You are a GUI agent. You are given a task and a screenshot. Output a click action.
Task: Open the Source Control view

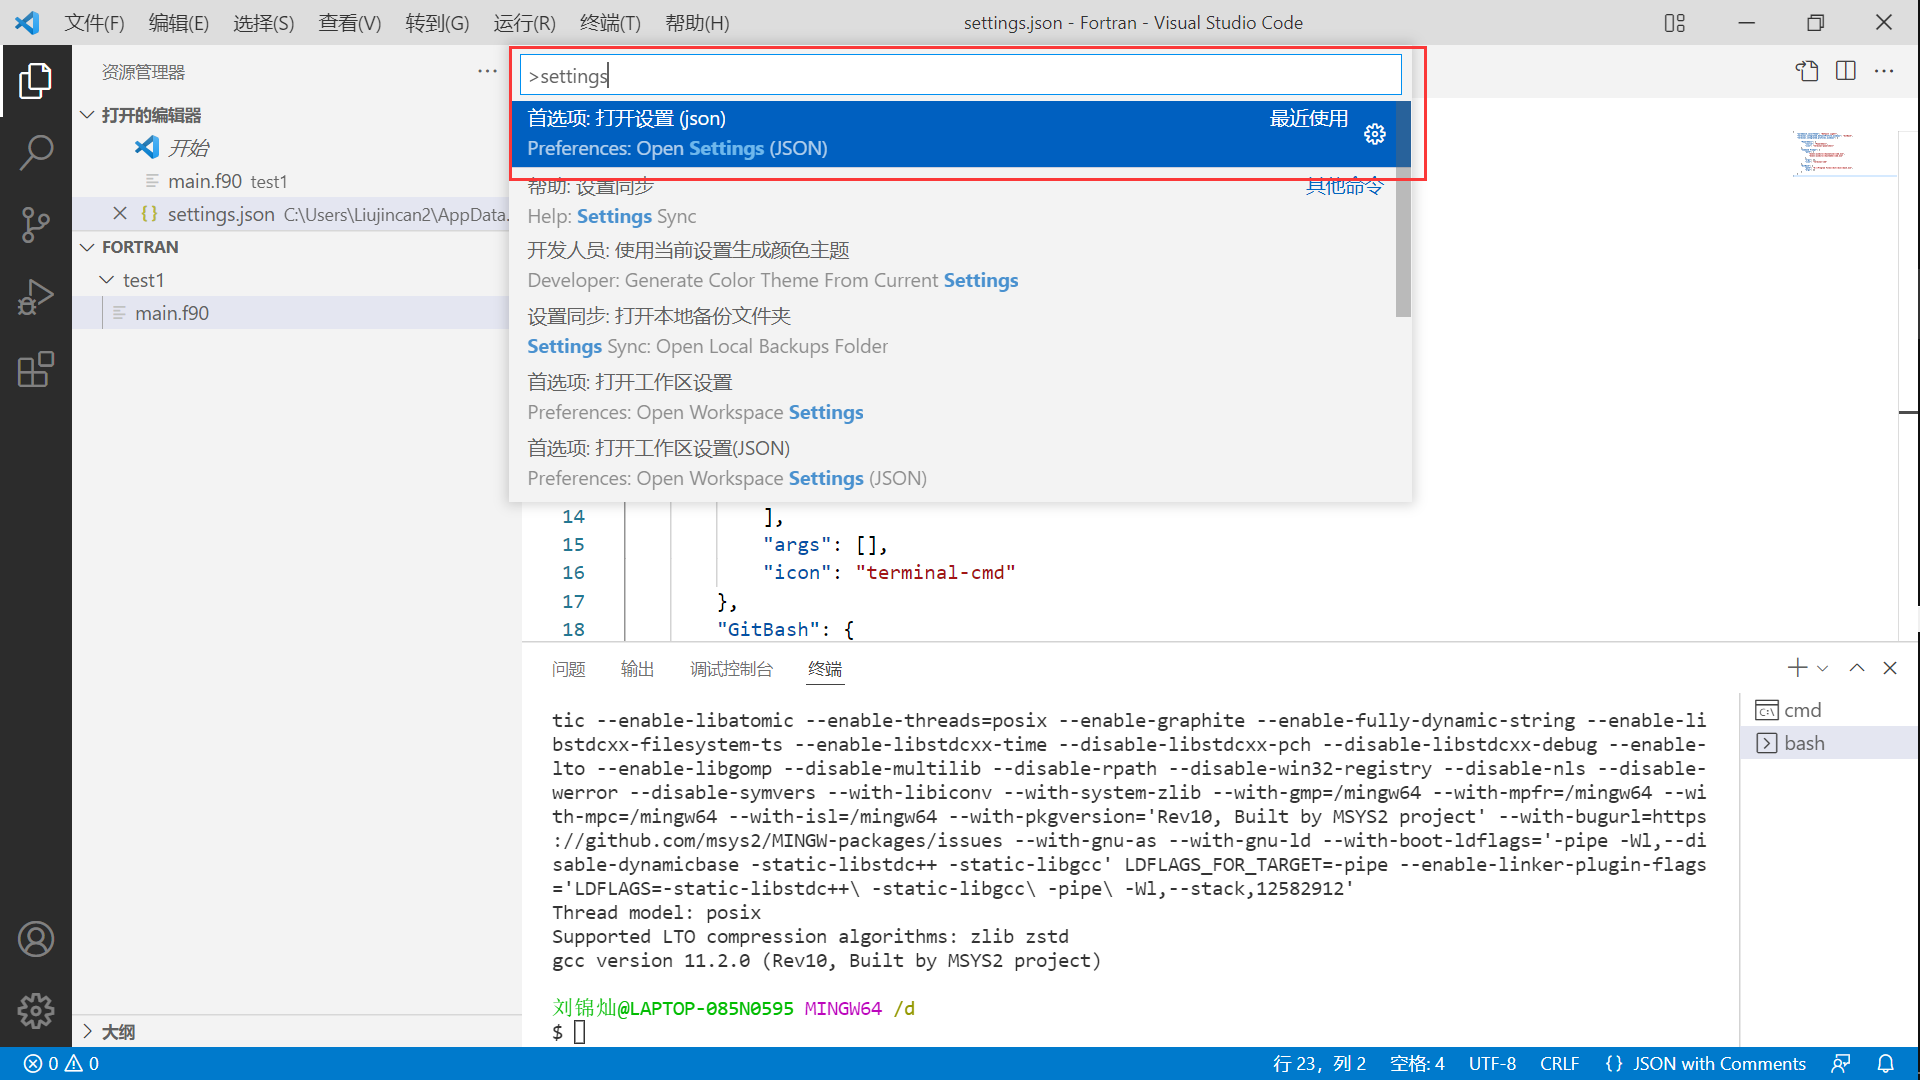pos(36,225)
